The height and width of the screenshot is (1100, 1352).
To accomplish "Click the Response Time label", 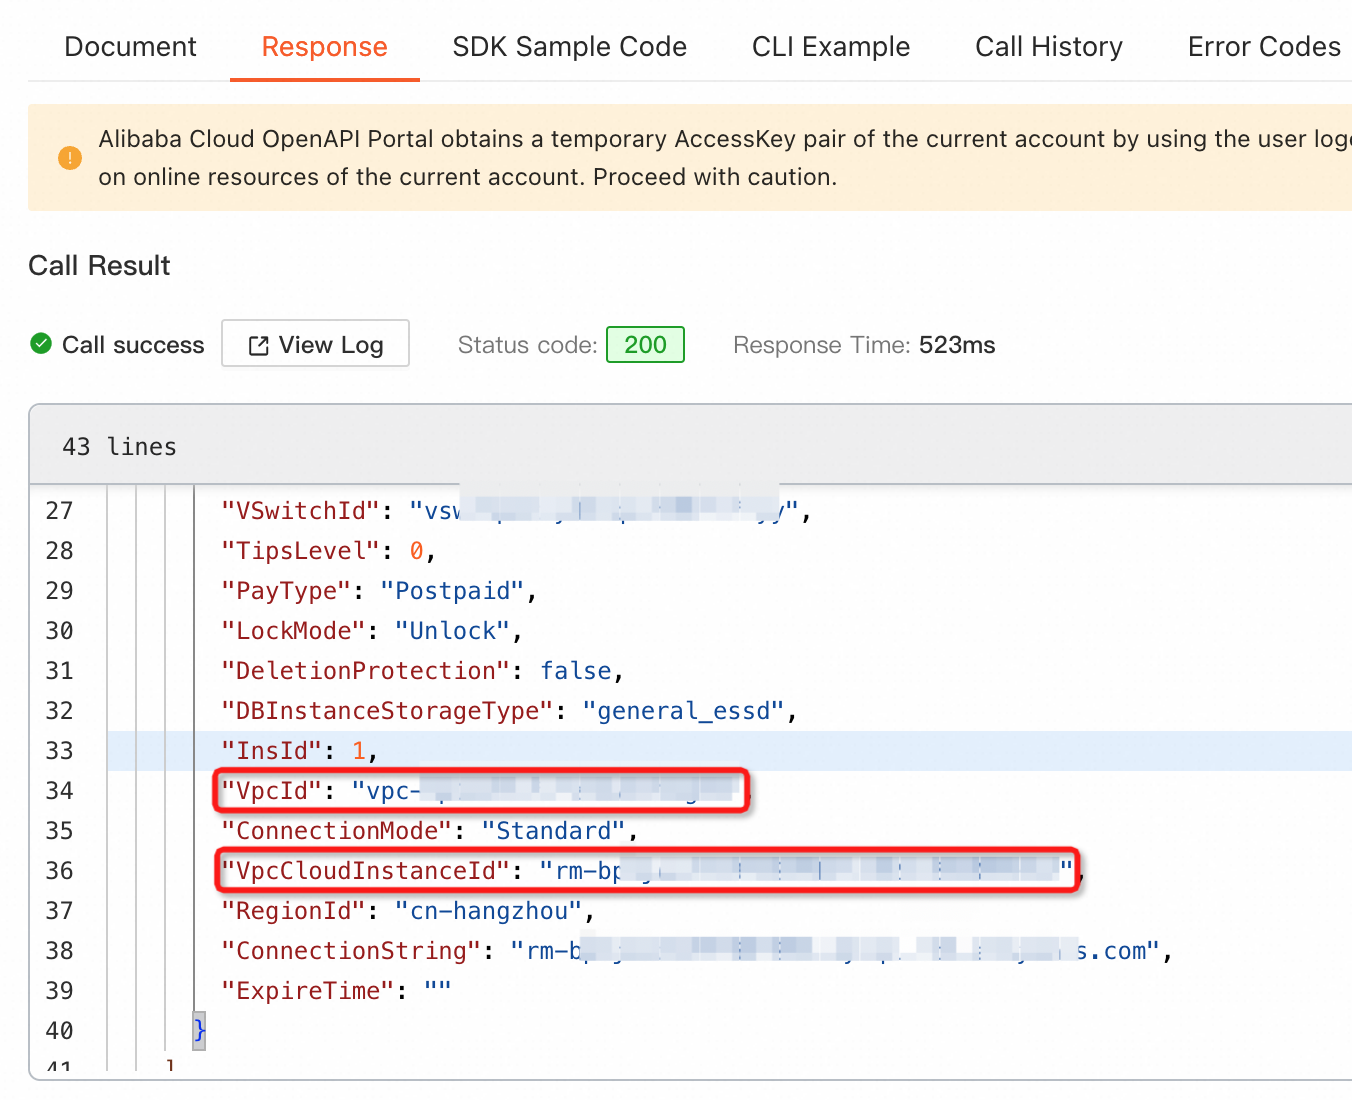I will [821, 345].
